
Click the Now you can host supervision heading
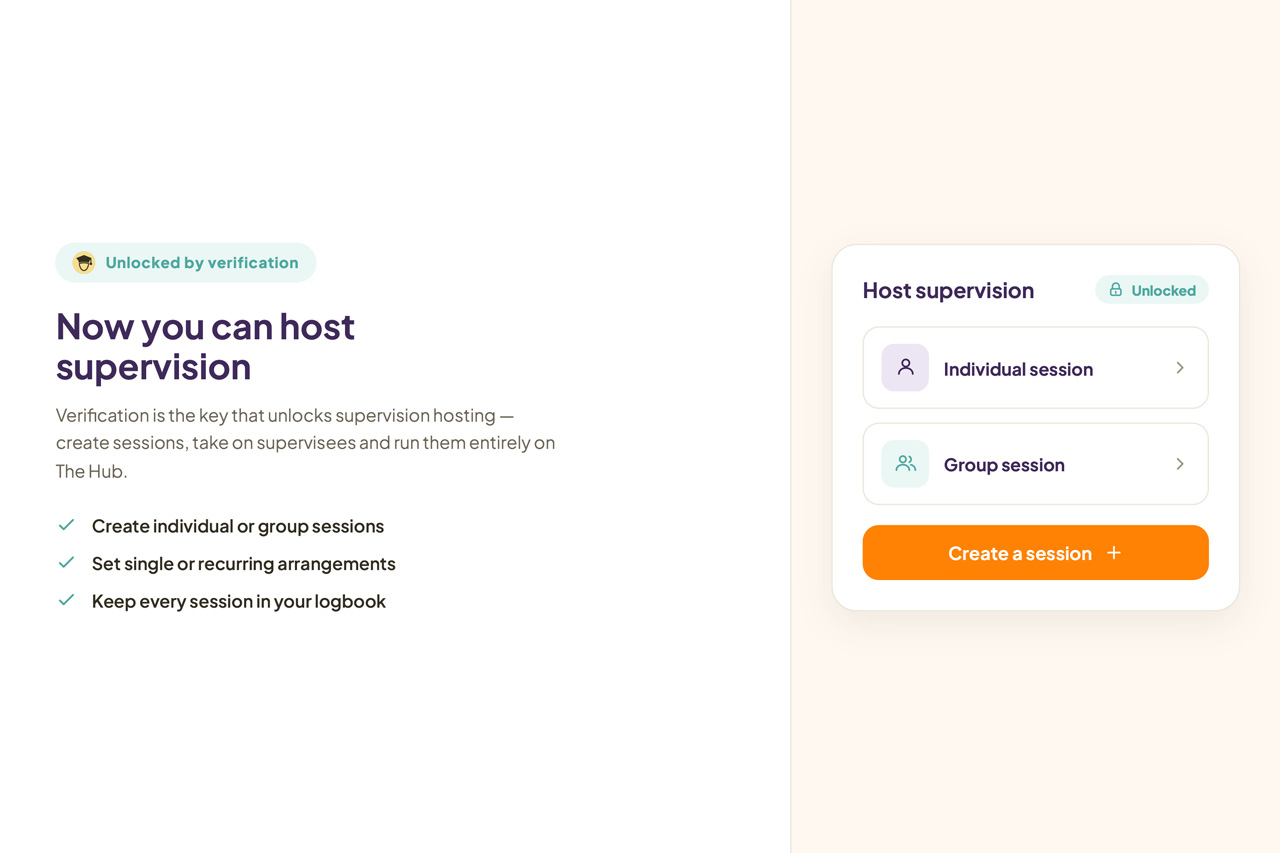[206, 346]
